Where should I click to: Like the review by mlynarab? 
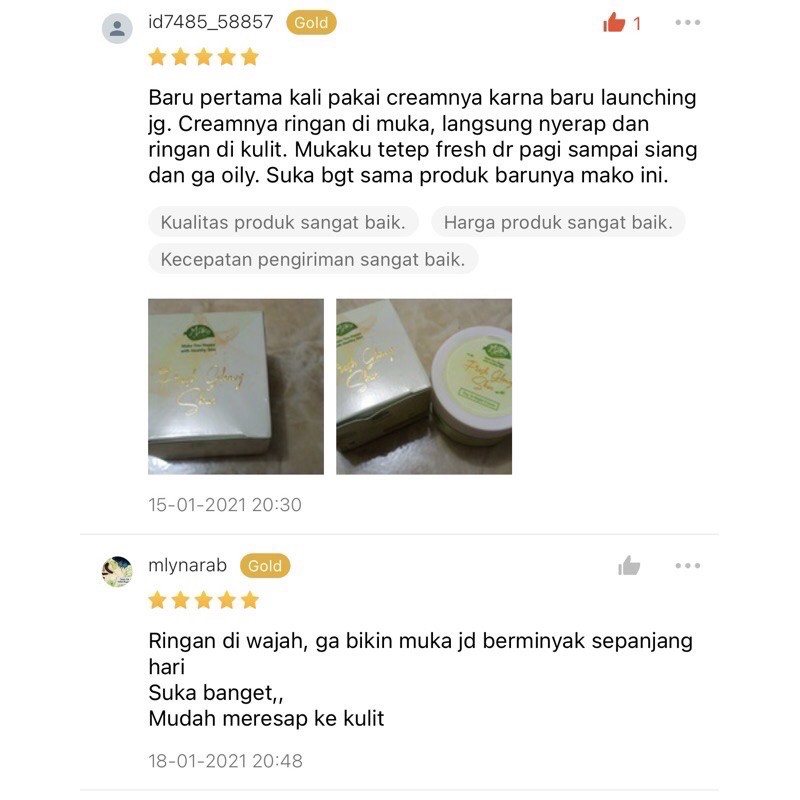click(629, 565)
